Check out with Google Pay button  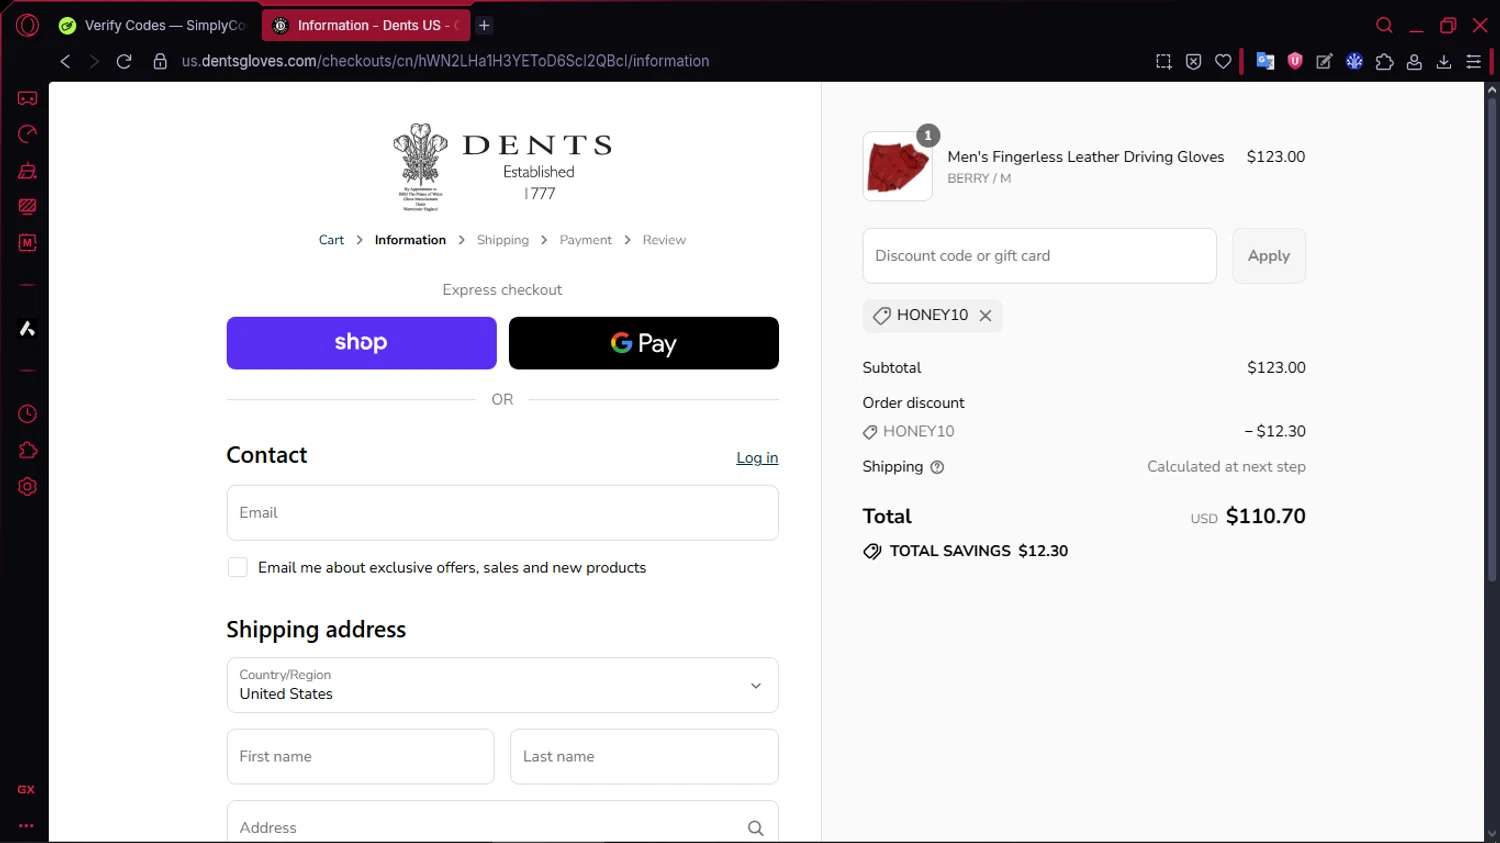coord(644,343)
